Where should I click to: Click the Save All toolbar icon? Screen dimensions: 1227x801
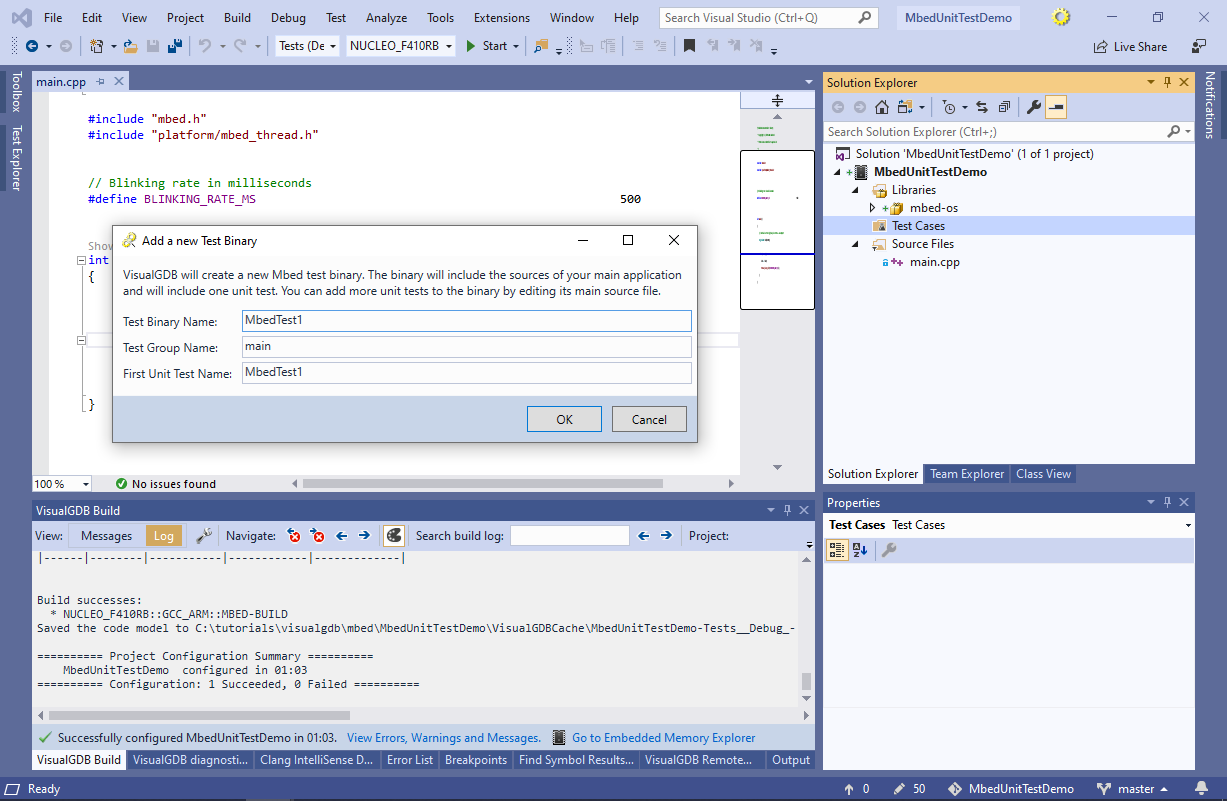[174, 46]
